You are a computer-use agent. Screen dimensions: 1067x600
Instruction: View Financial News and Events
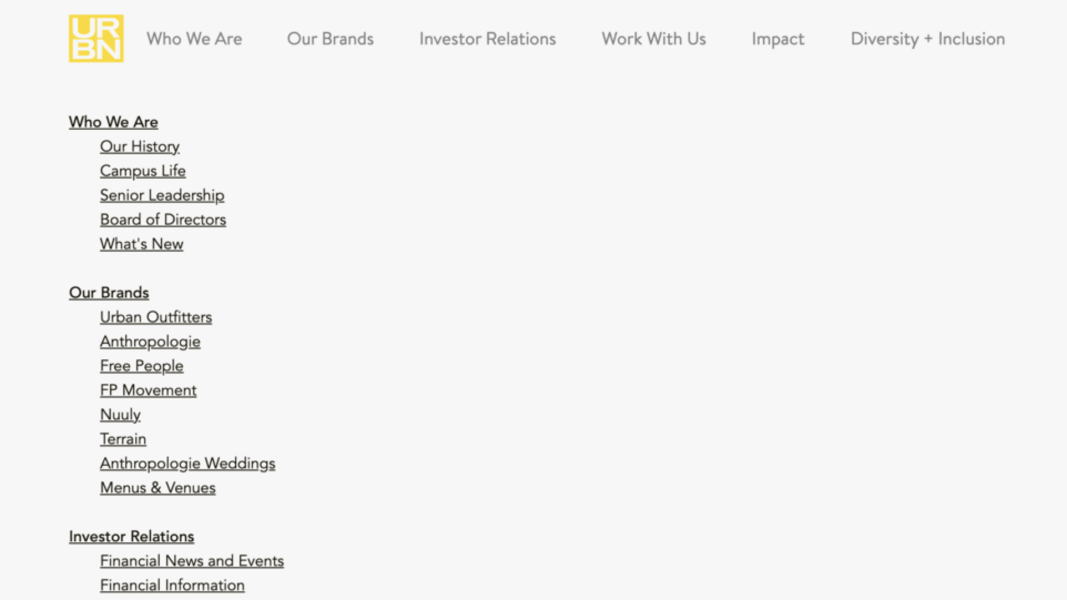[x=192, y=561]
